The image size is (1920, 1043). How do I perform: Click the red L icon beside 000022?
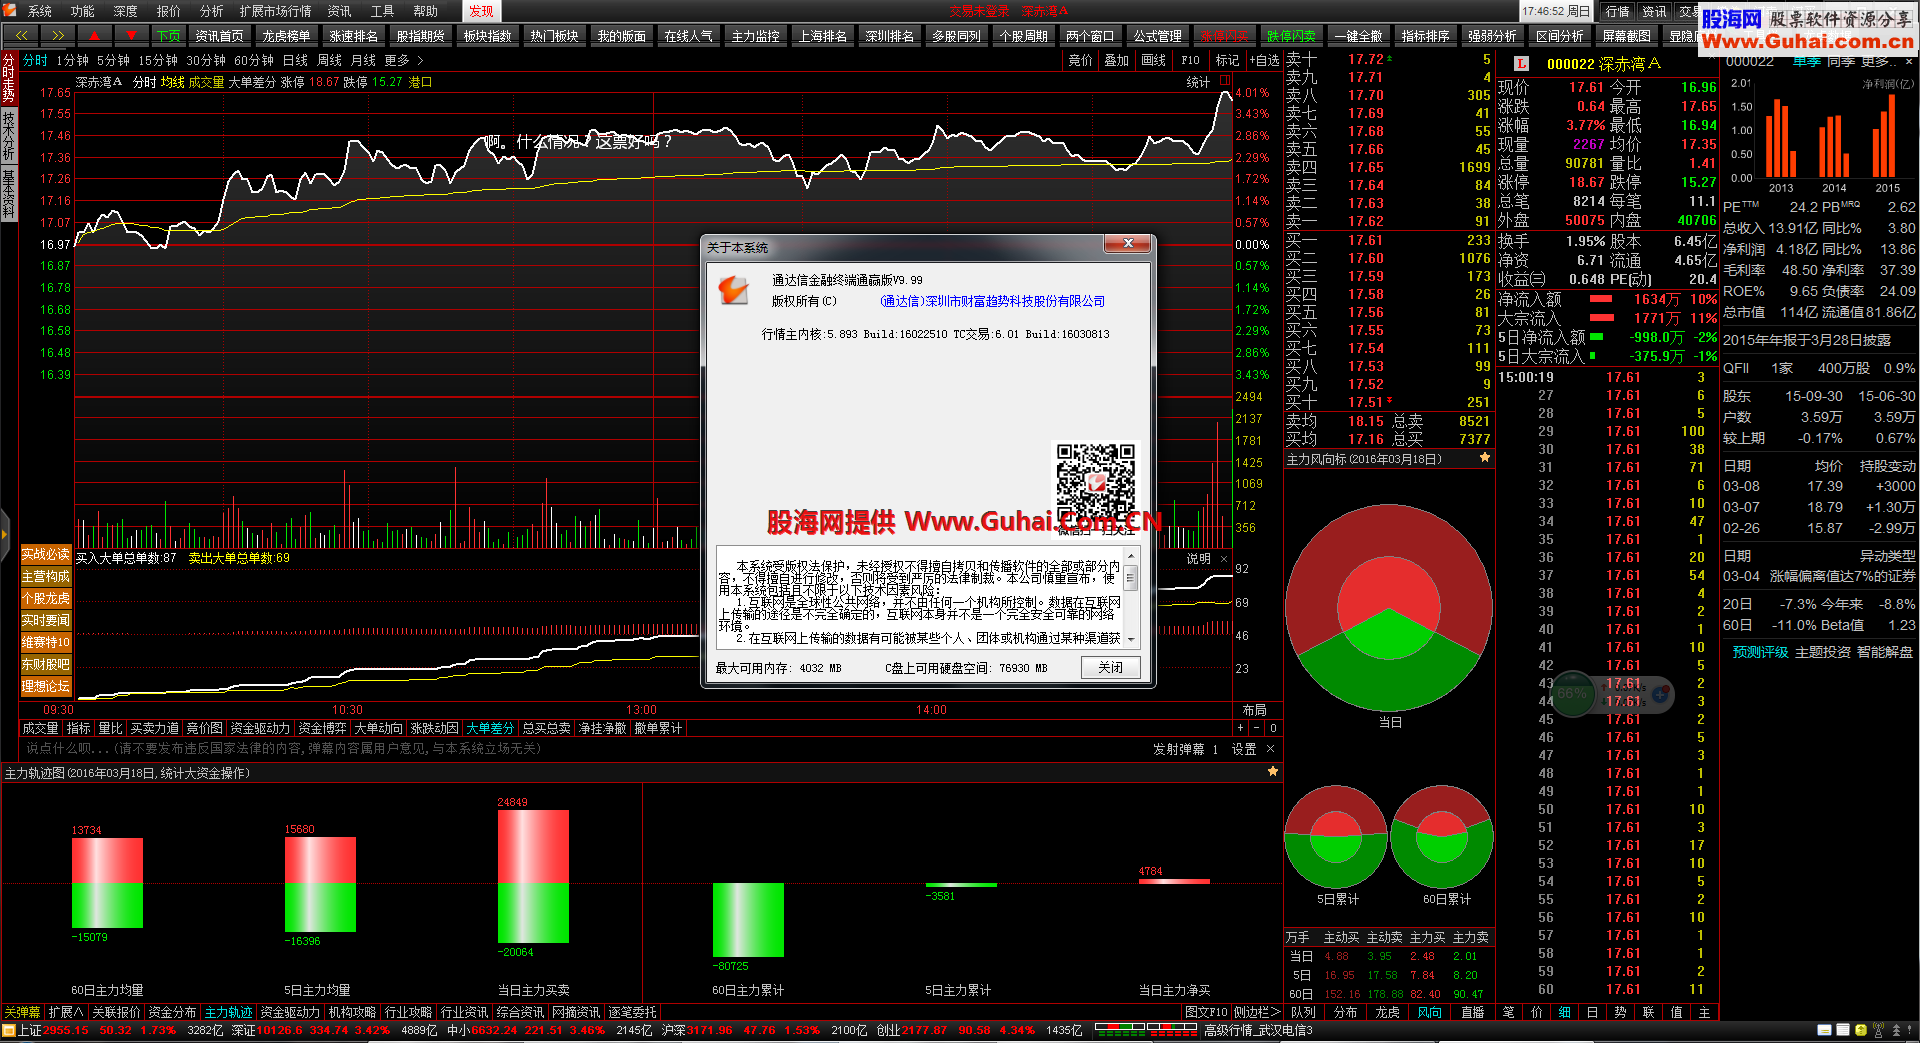tap(1521, 64)
